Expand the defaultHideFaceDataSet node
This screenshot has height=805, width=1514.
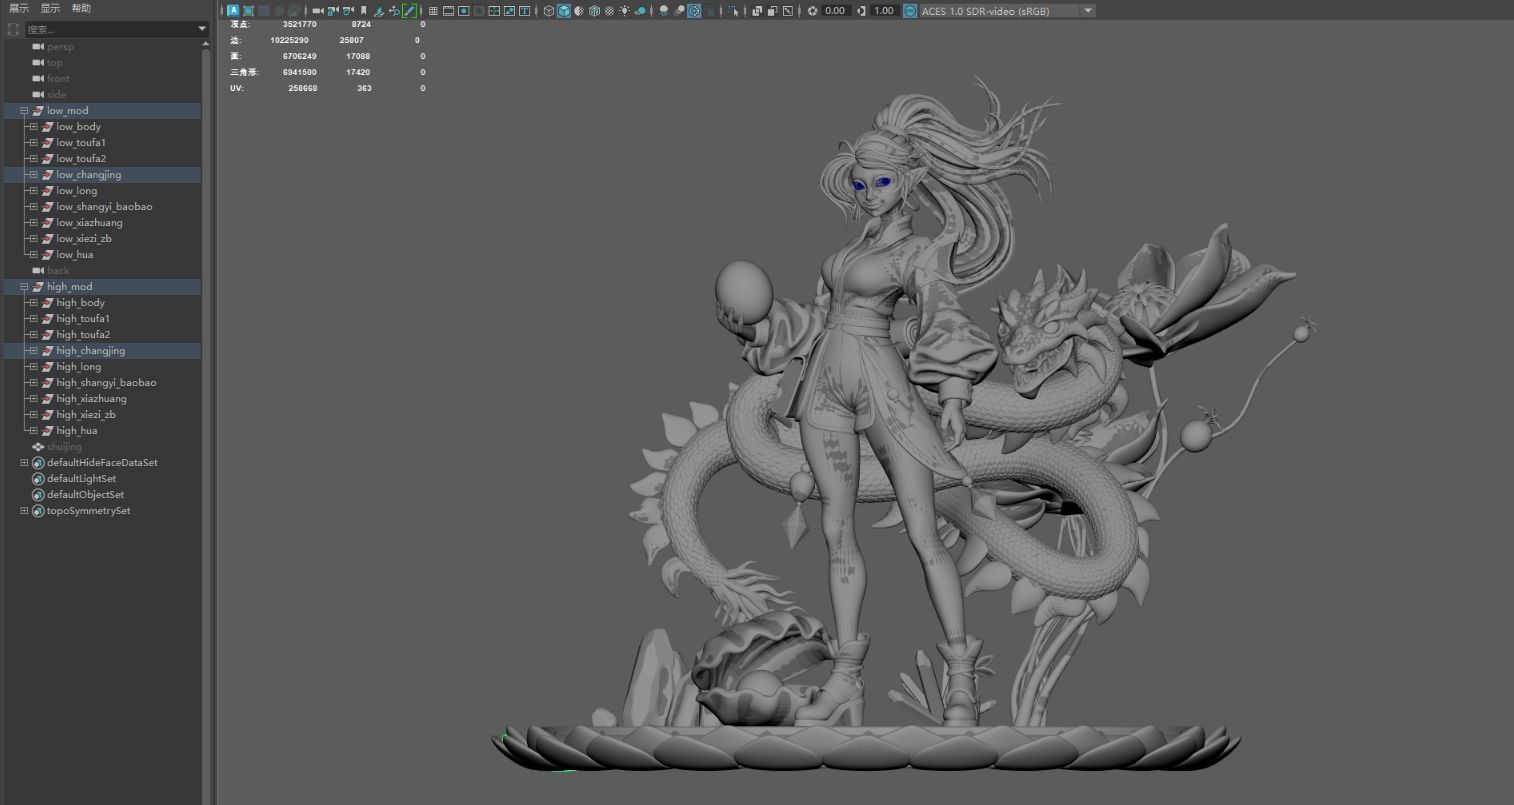(x=25, y=463)
